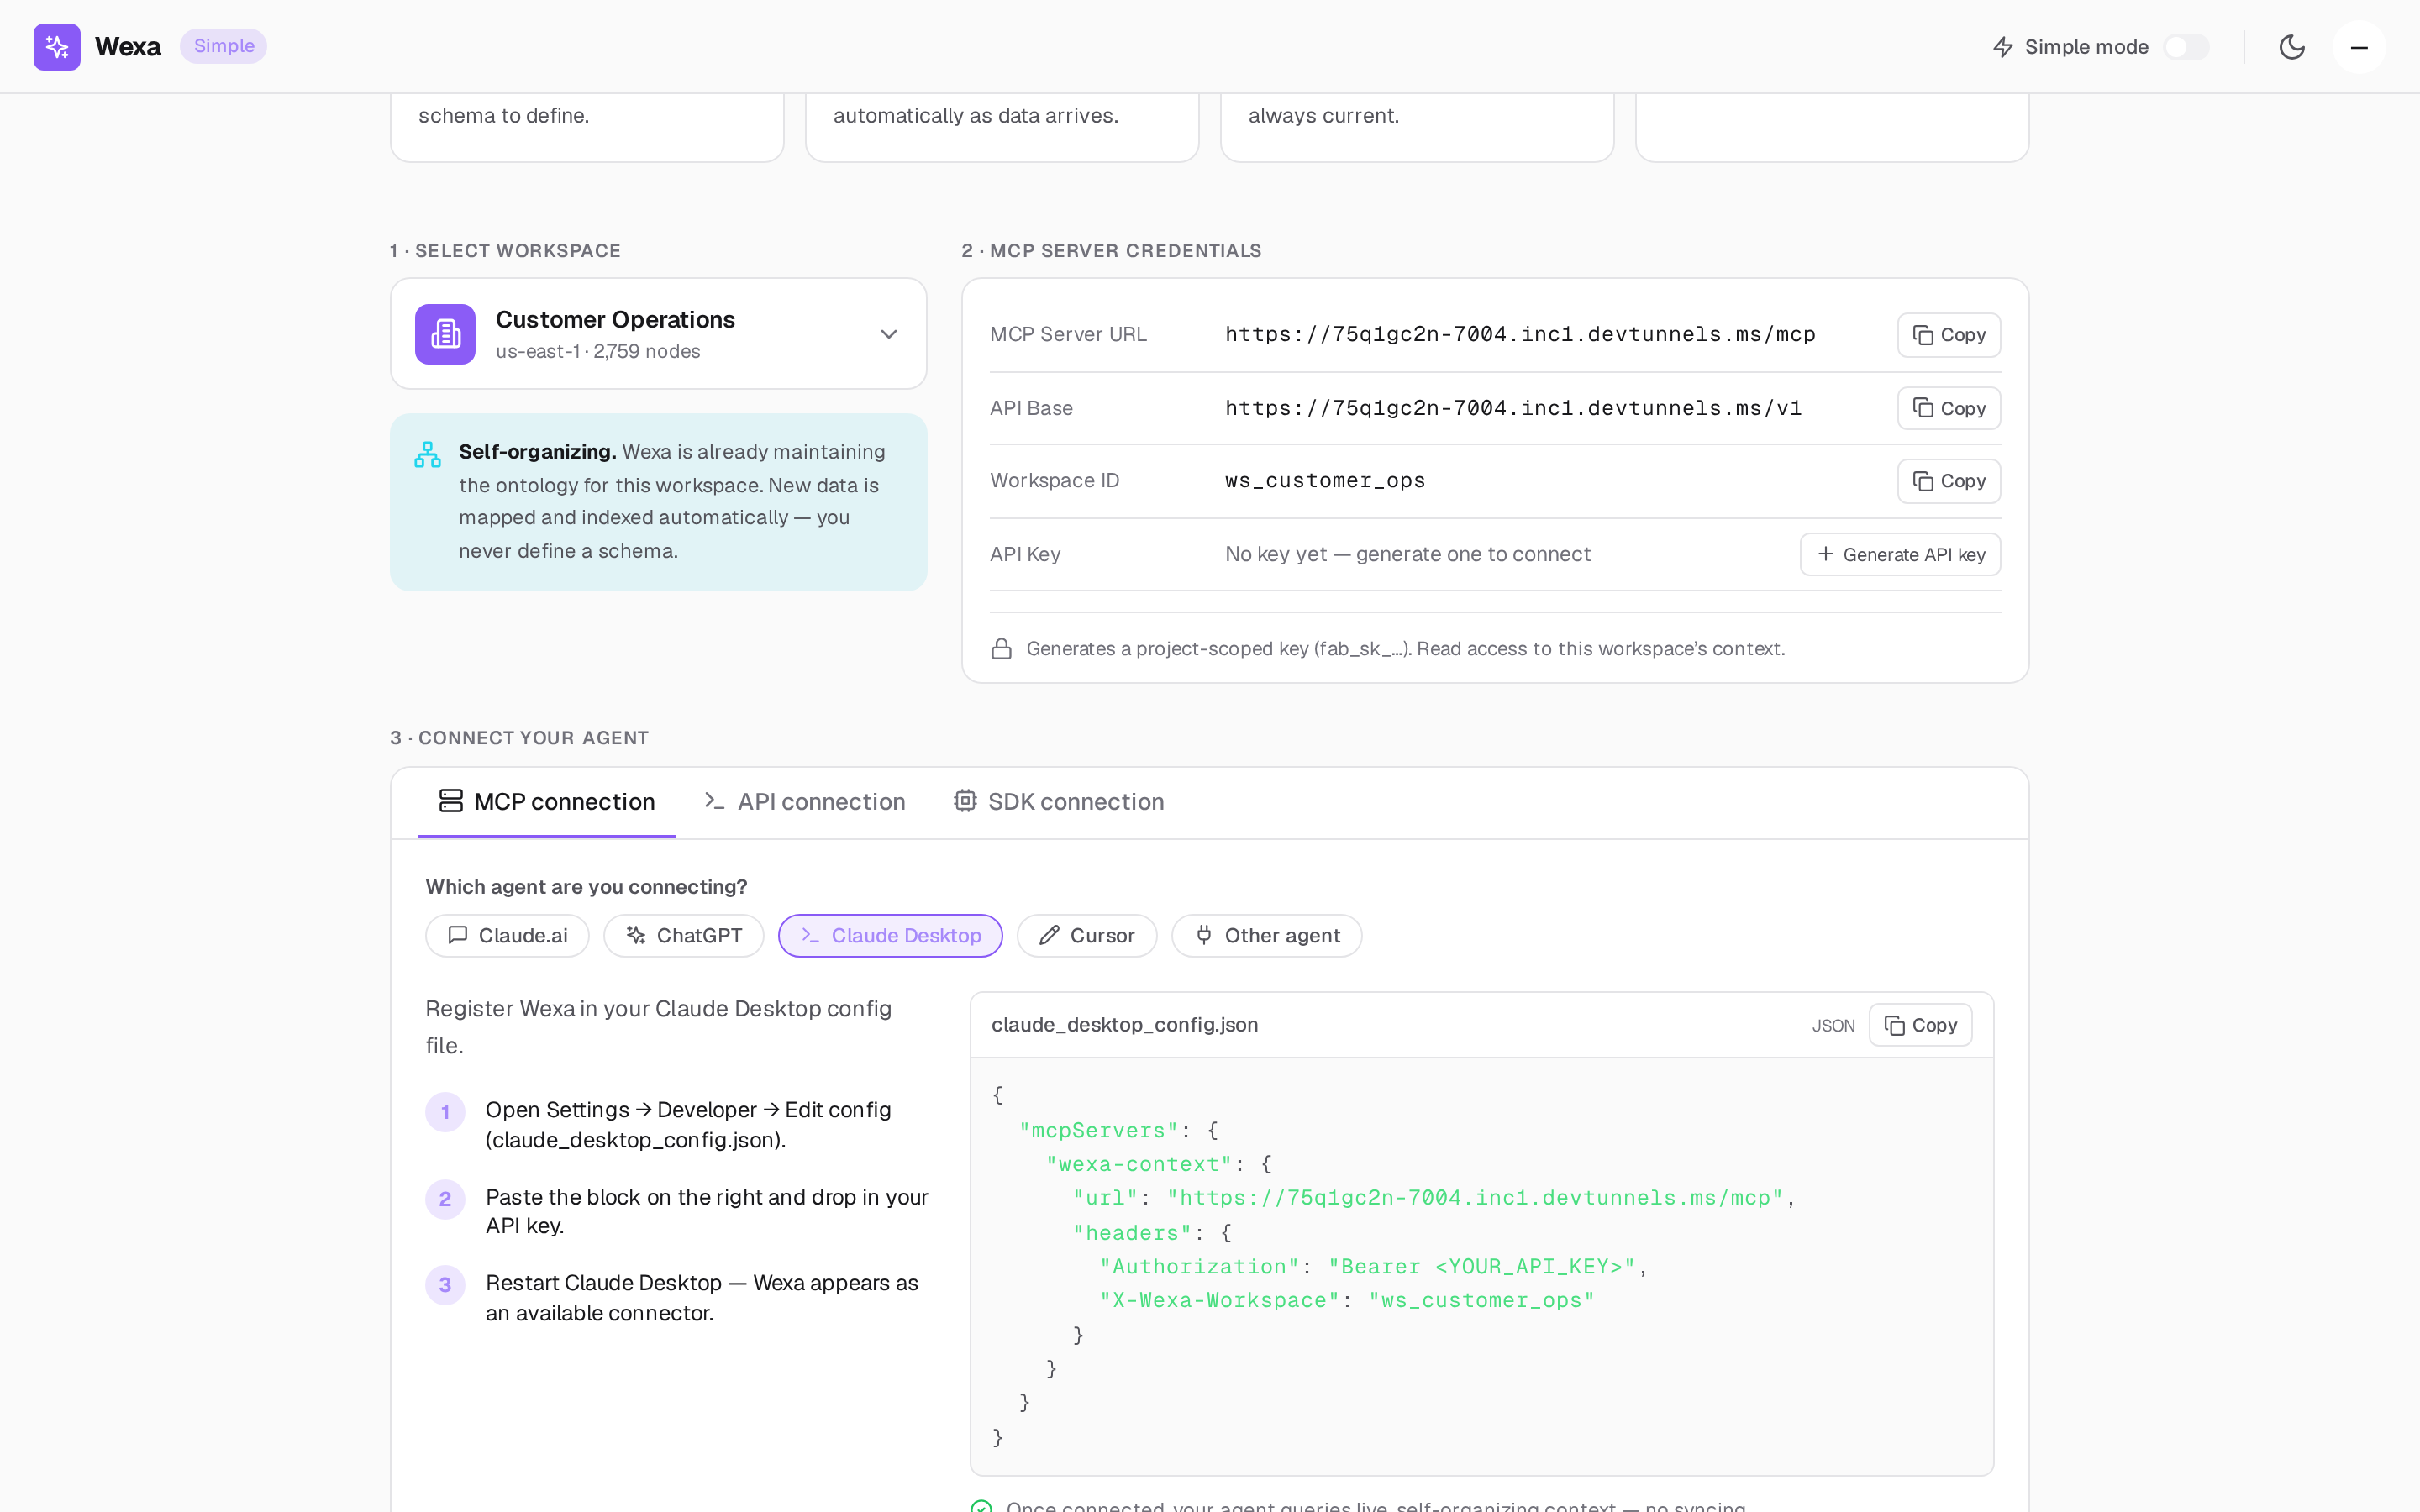Click 'No key yet' placeholder text
2420x1512 pixels.
1408,554
